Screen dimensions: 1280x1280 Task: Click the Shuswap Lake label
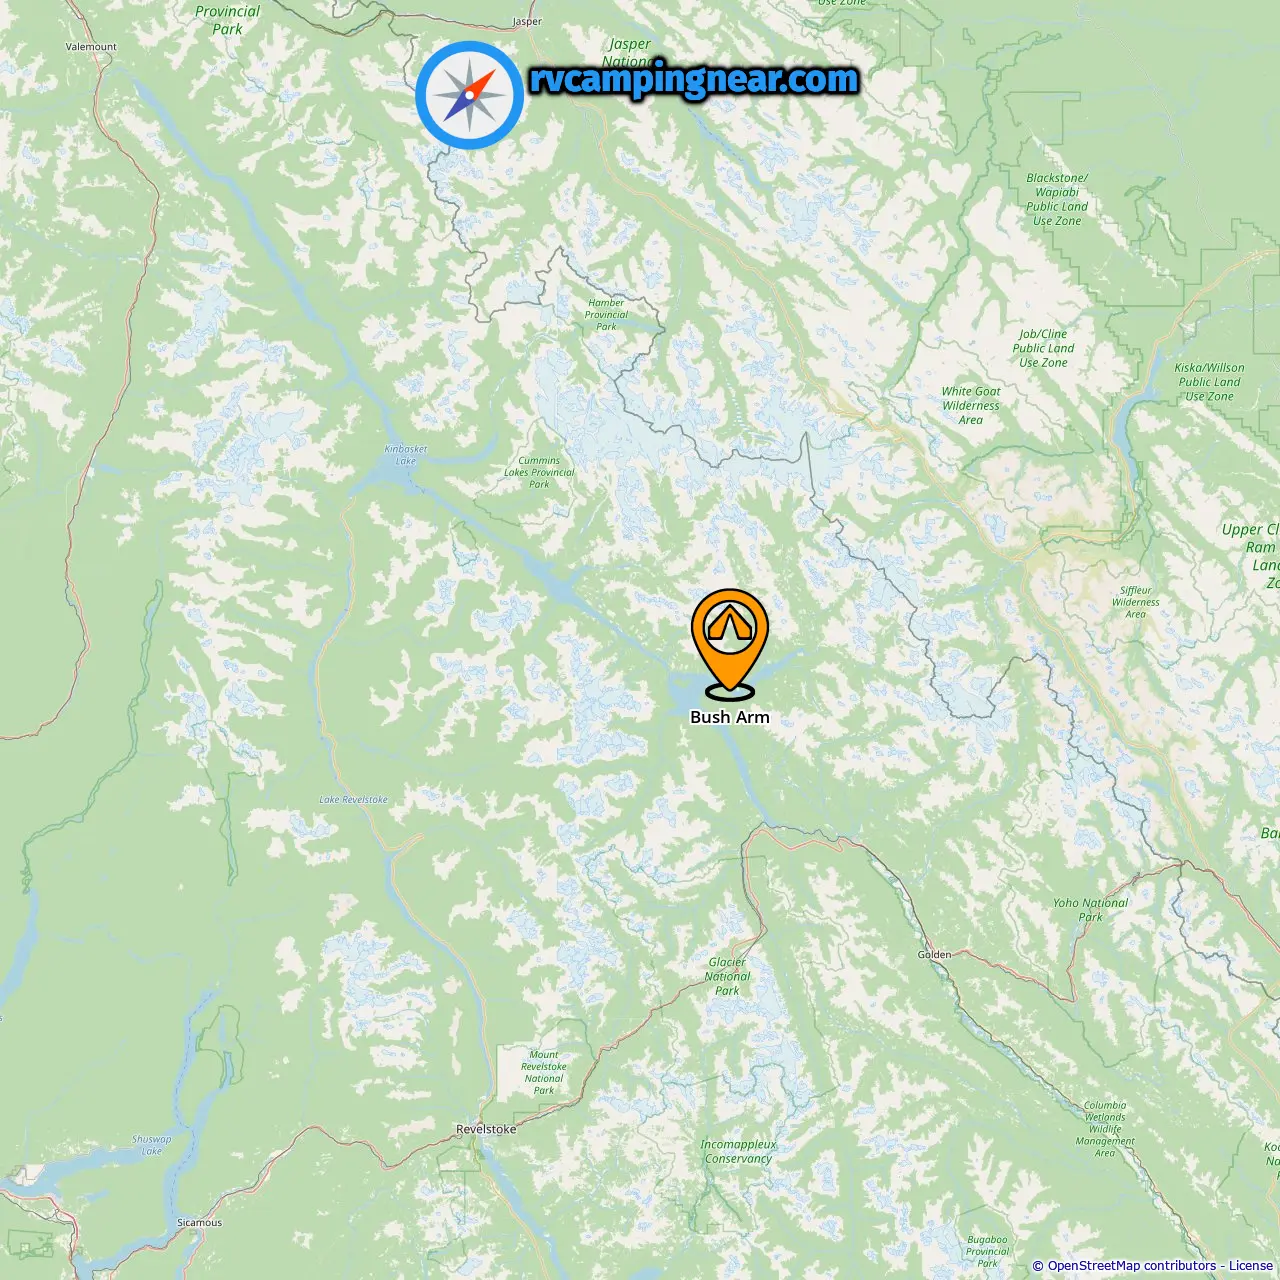[x=152, y=1145]
